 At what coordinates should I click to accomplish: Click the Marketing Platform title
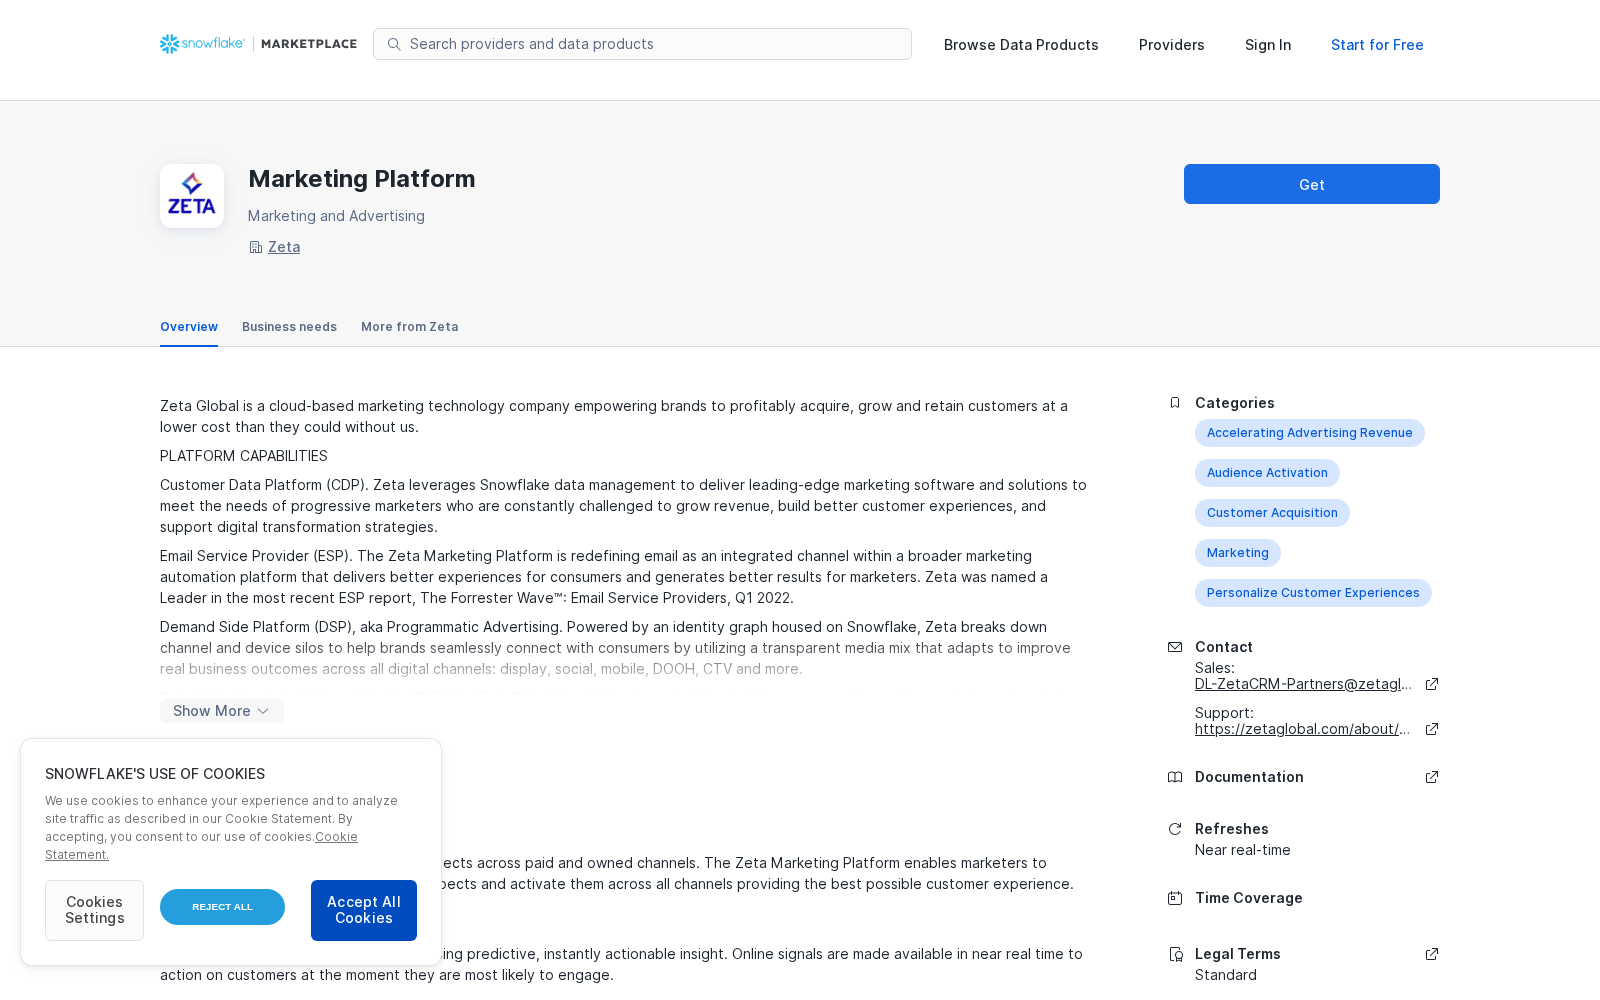click(362, 179)
